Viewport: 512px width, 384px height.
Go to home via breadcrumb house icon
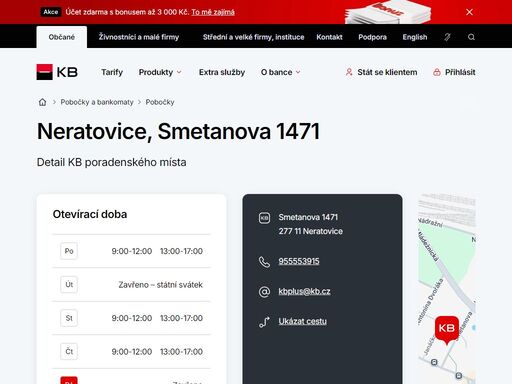(x=42, y=102)
